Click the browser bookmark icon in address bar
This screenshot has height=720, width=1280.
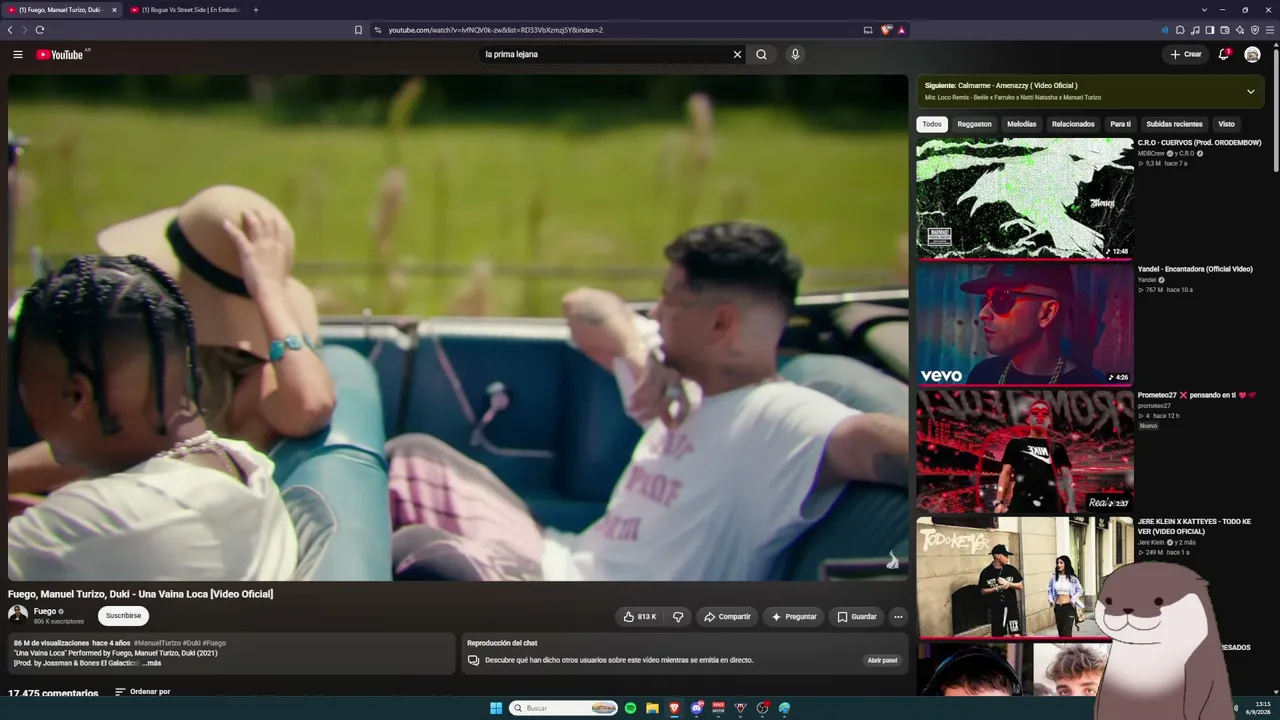click(x=358, y=30)
